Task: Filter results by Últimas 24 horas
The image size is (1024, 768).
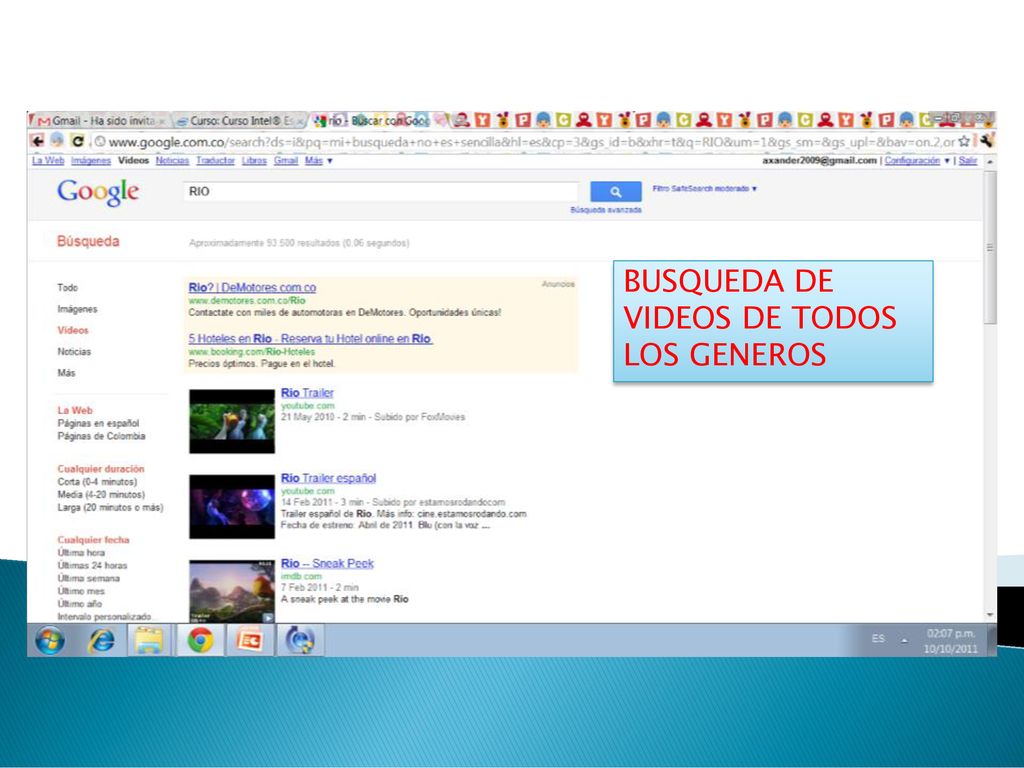Action: click(92, 566)
